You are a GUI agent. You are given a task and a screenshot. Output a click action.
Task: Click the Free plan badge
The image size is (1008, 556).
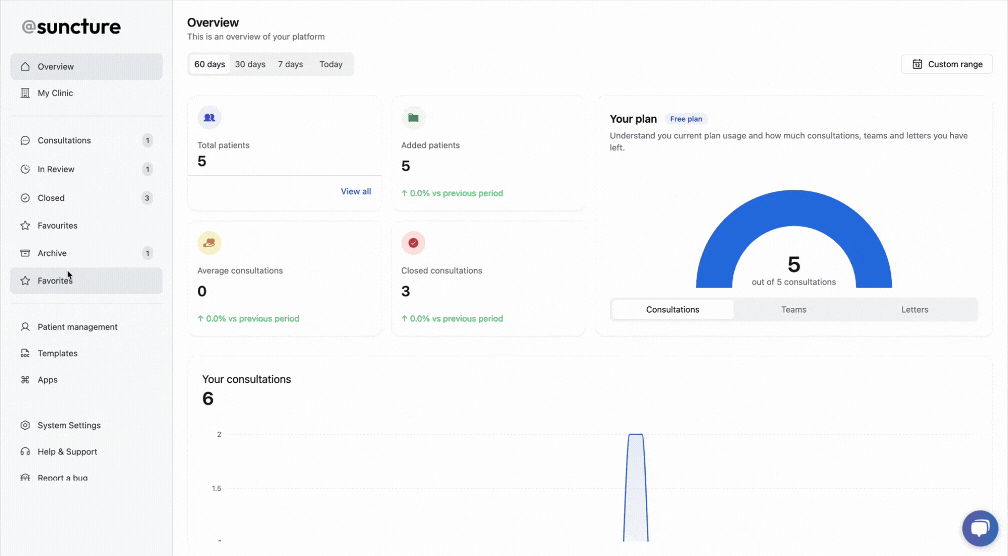686,119
